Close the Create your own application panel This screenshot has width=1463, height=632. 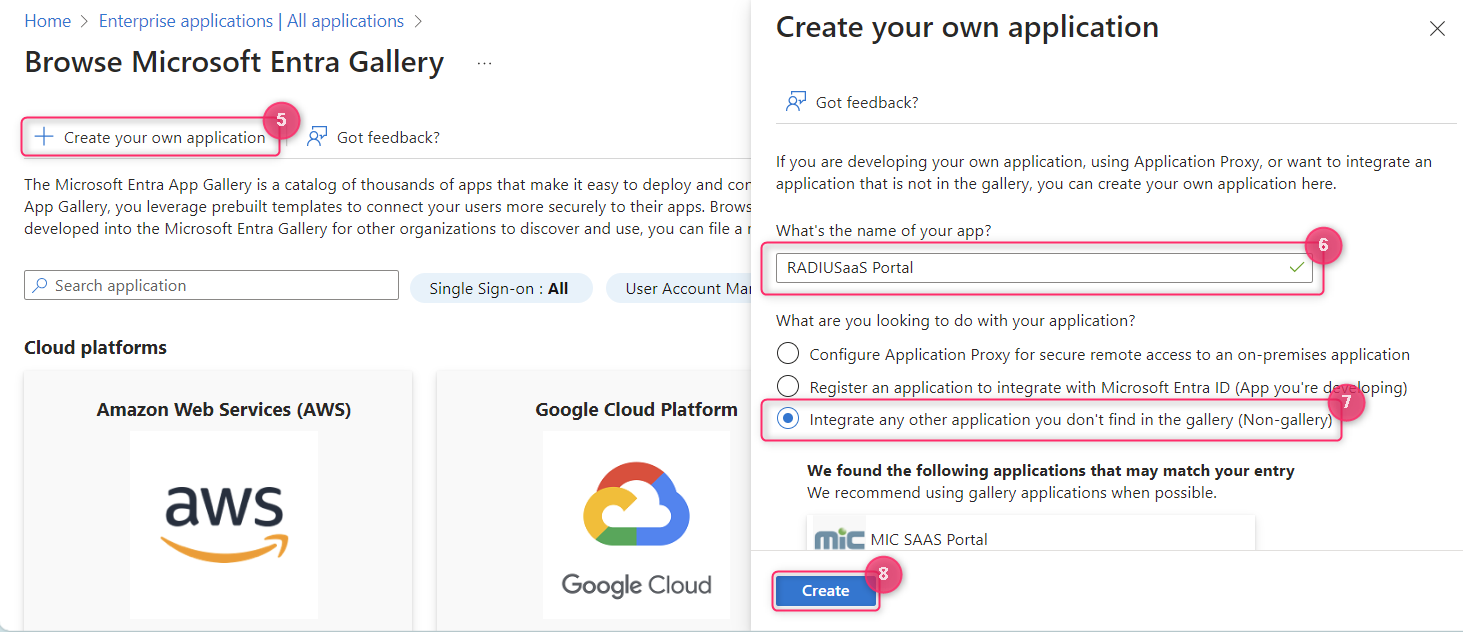[x=1437, y=29]
